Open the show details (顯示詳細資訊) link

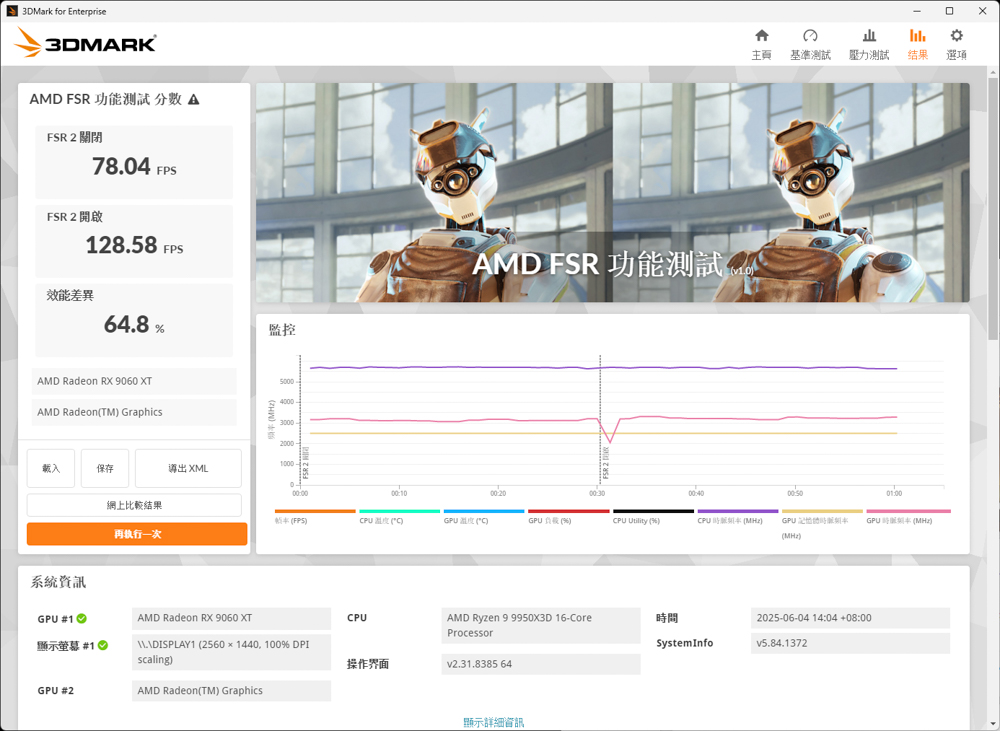pos(494,722)
